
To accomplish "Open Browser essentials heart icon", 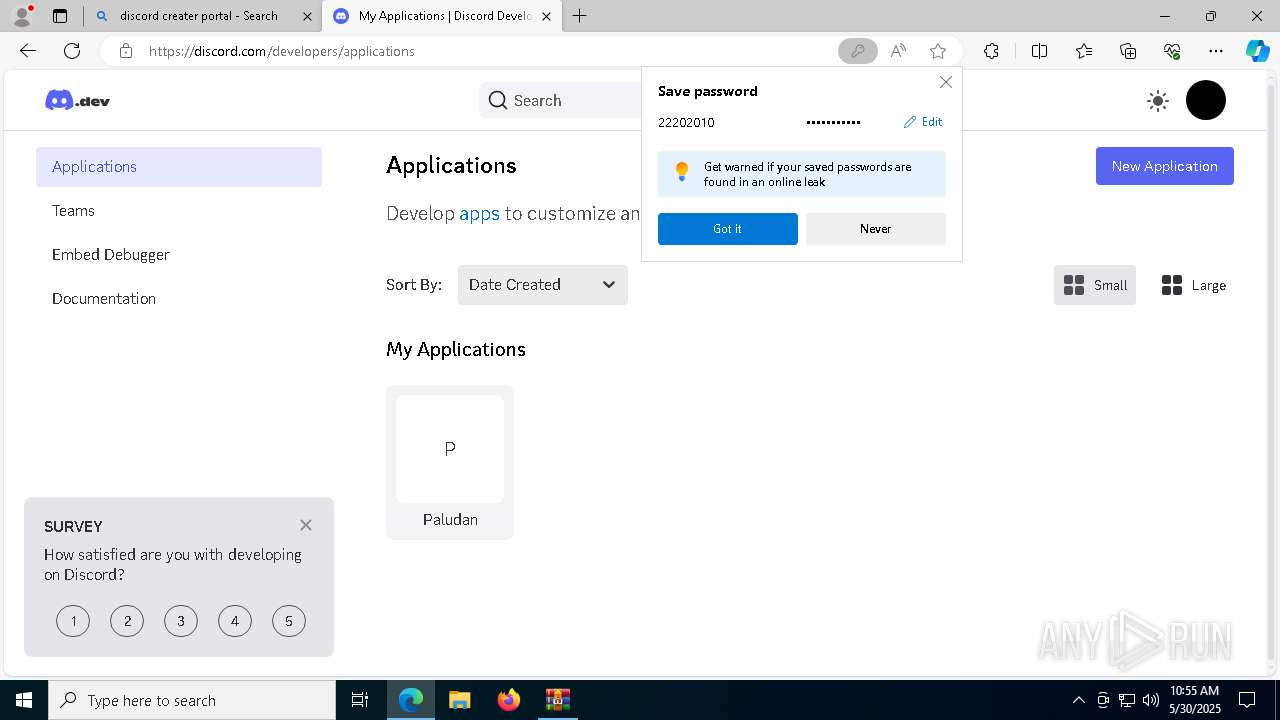I will pyautogui.click(x=1172, y=51).
